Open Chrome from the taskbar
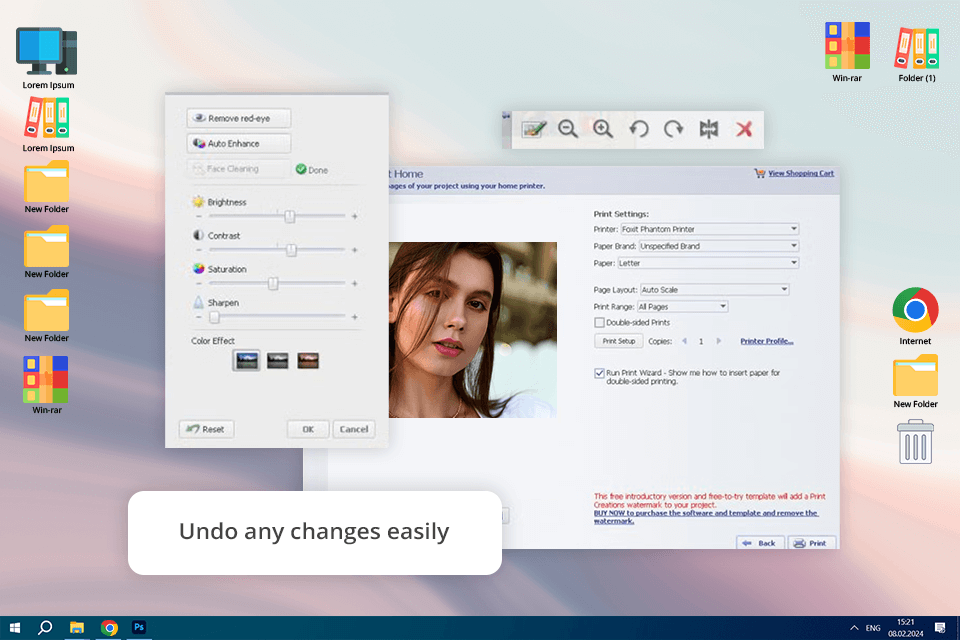Image resolution: width=960 pixels, height=640 pixels. click(109, 628)
